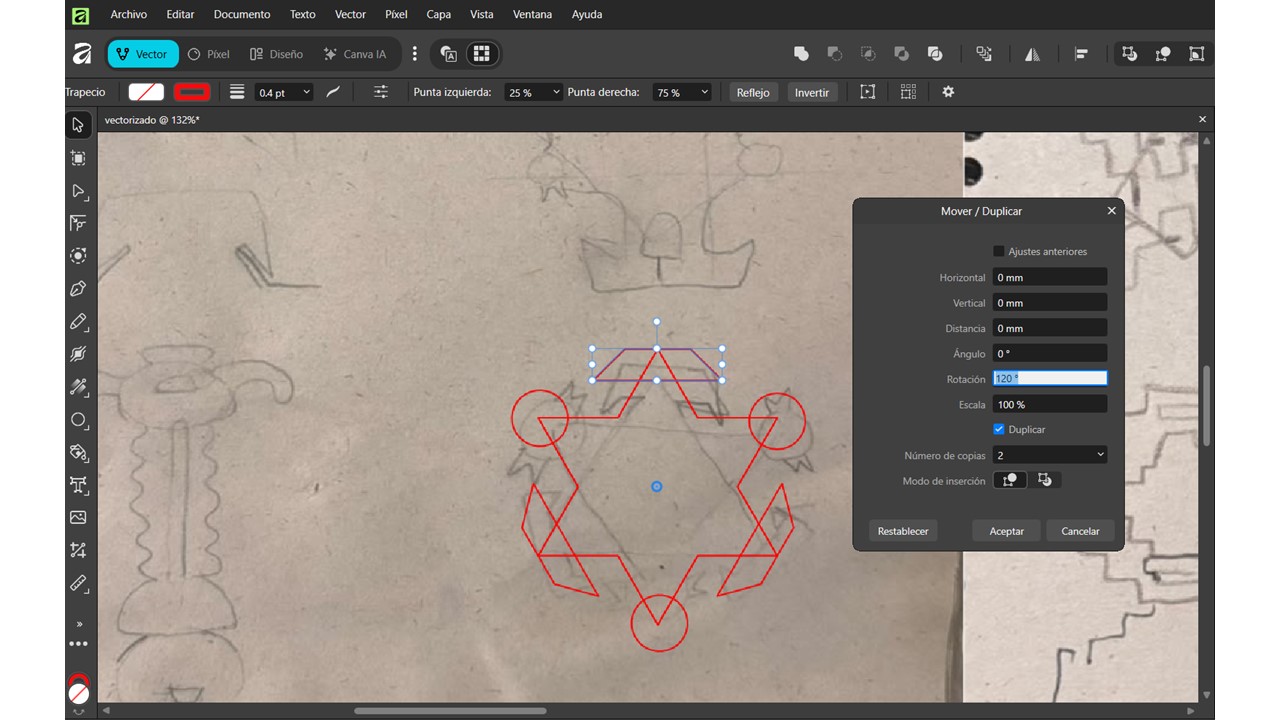Open more tools ellipsis in left toolbar
This screenshot has height=720, width=1280.
pyautogui.click(x=78, y=644)
